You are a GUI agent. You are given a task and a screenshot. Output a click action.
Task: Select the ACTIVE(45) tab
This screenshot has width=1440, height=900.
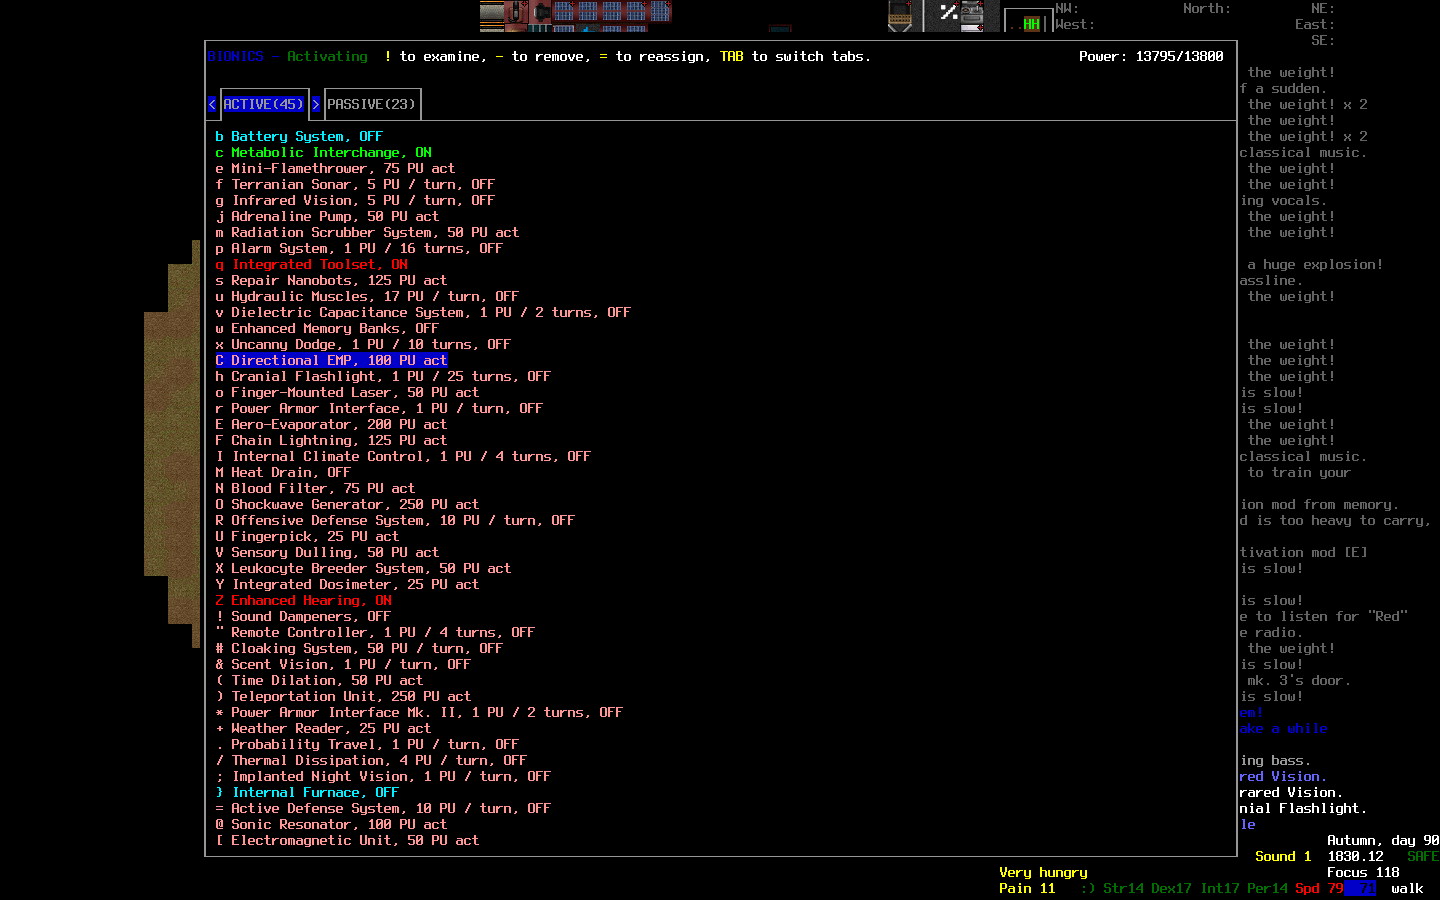point(263,104)
